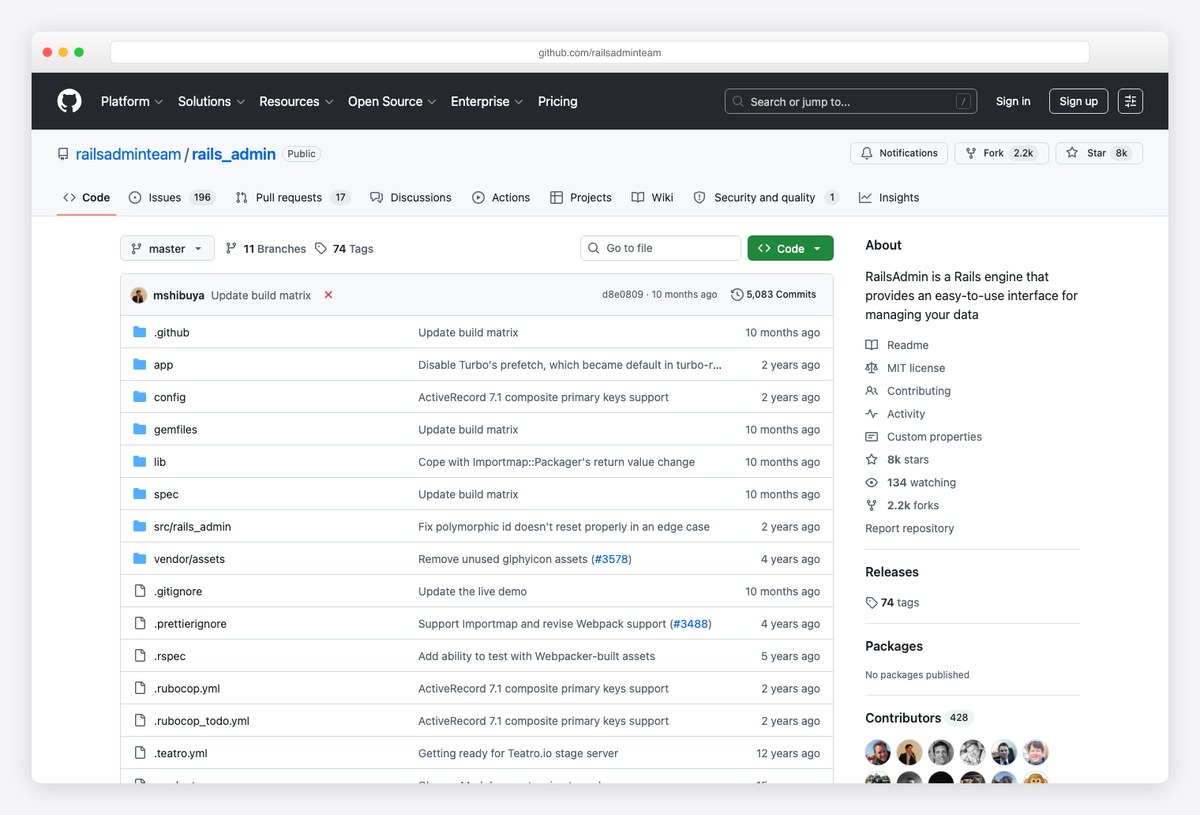Open the Pull requests tab
The height and width of the screenshot is (815, 1200).
(292, 198)
